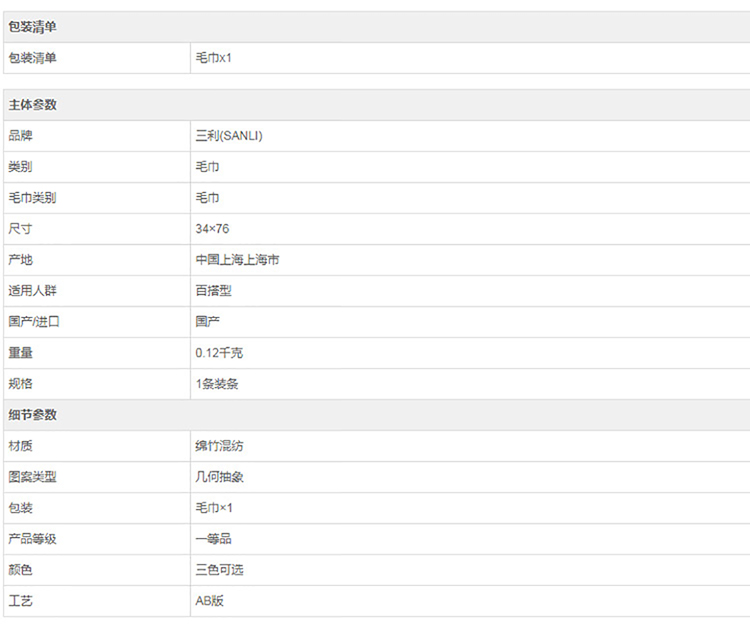Select the origin value 中国上海上海市
This screenshot has height=635, width=750.
point(237,260)
